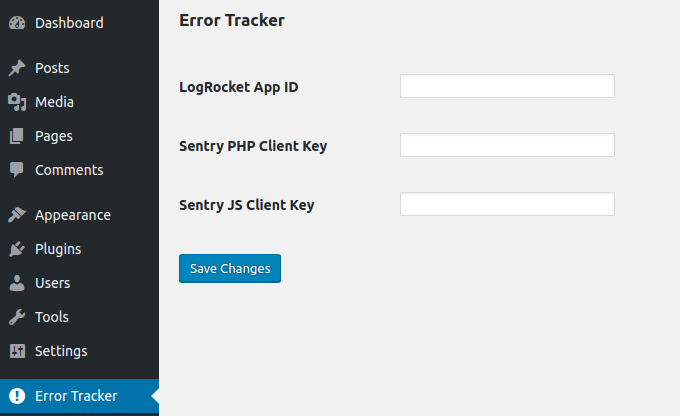Click the Posts pushpin icon
Screen dimensions: 680x416
(x=17, y=69)
